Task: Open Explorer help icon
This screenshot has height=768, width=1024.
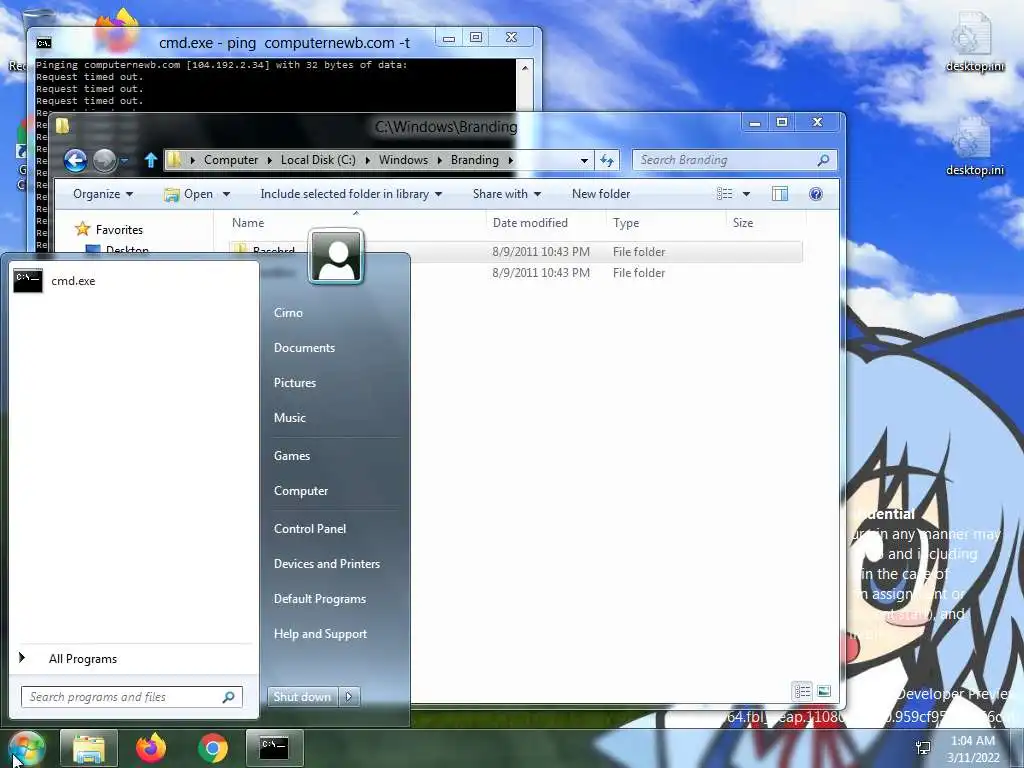Action: click(x=816, y=194)
